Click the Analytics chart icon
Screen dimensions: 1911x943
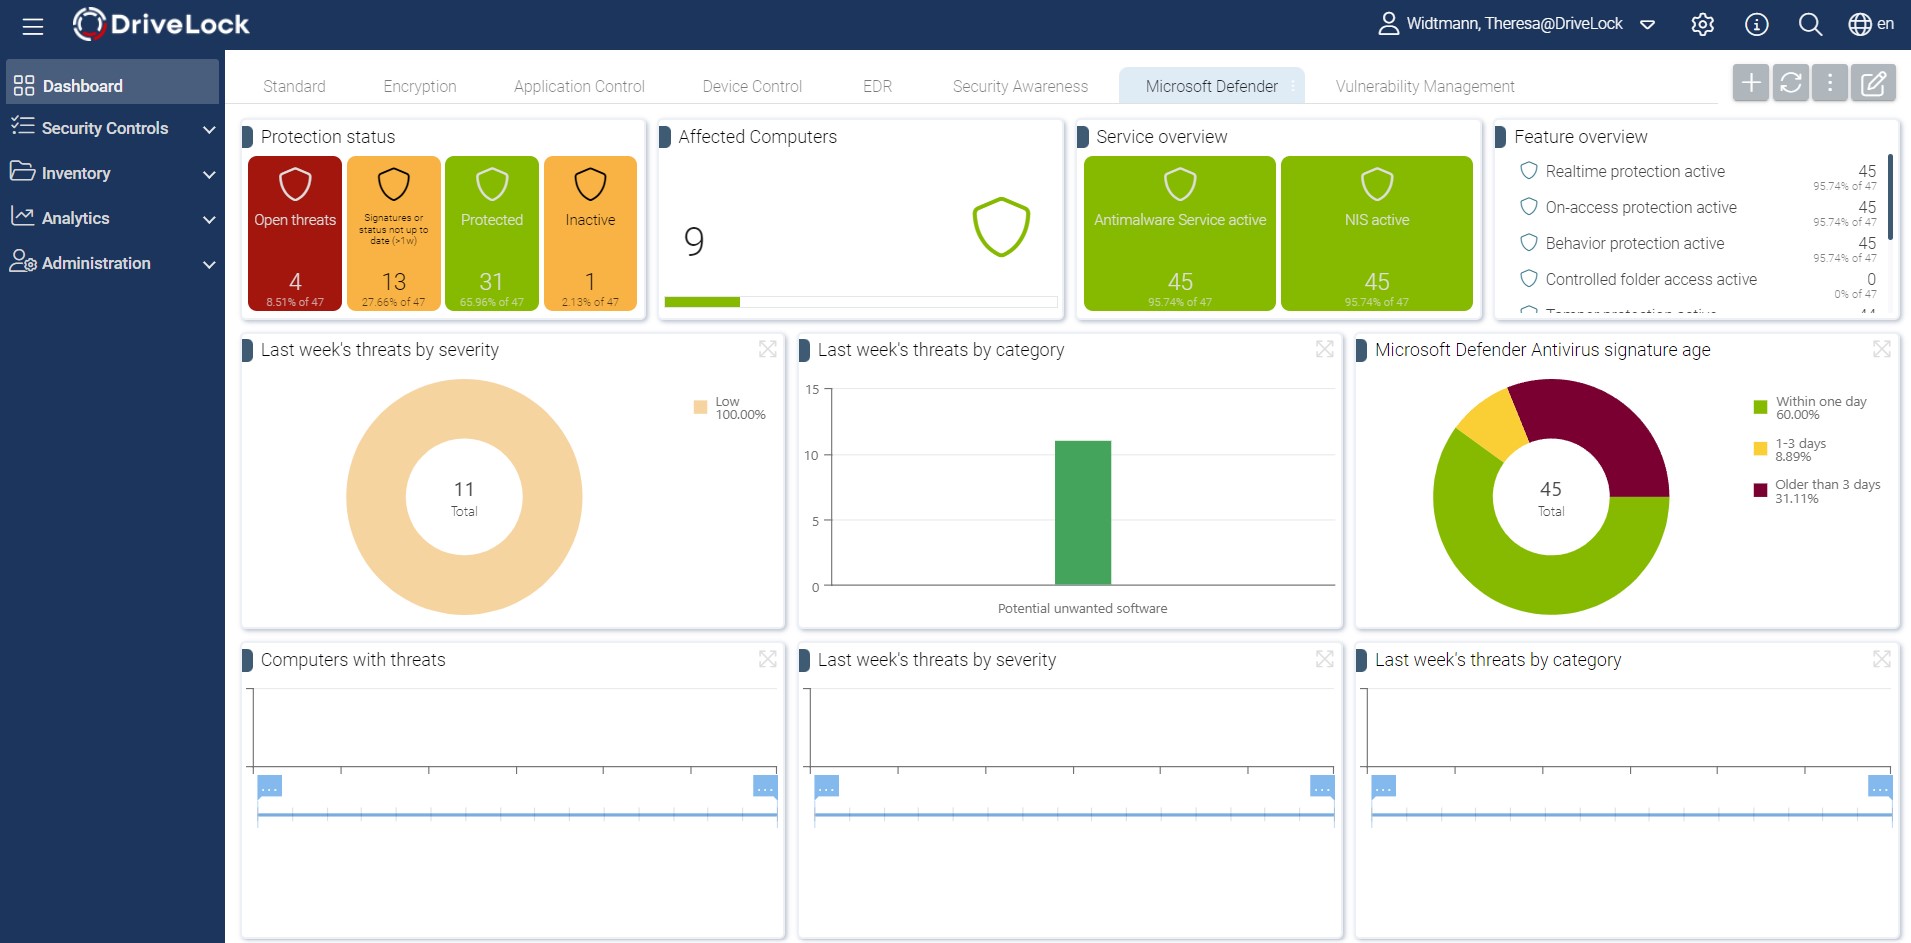(23, 216)
